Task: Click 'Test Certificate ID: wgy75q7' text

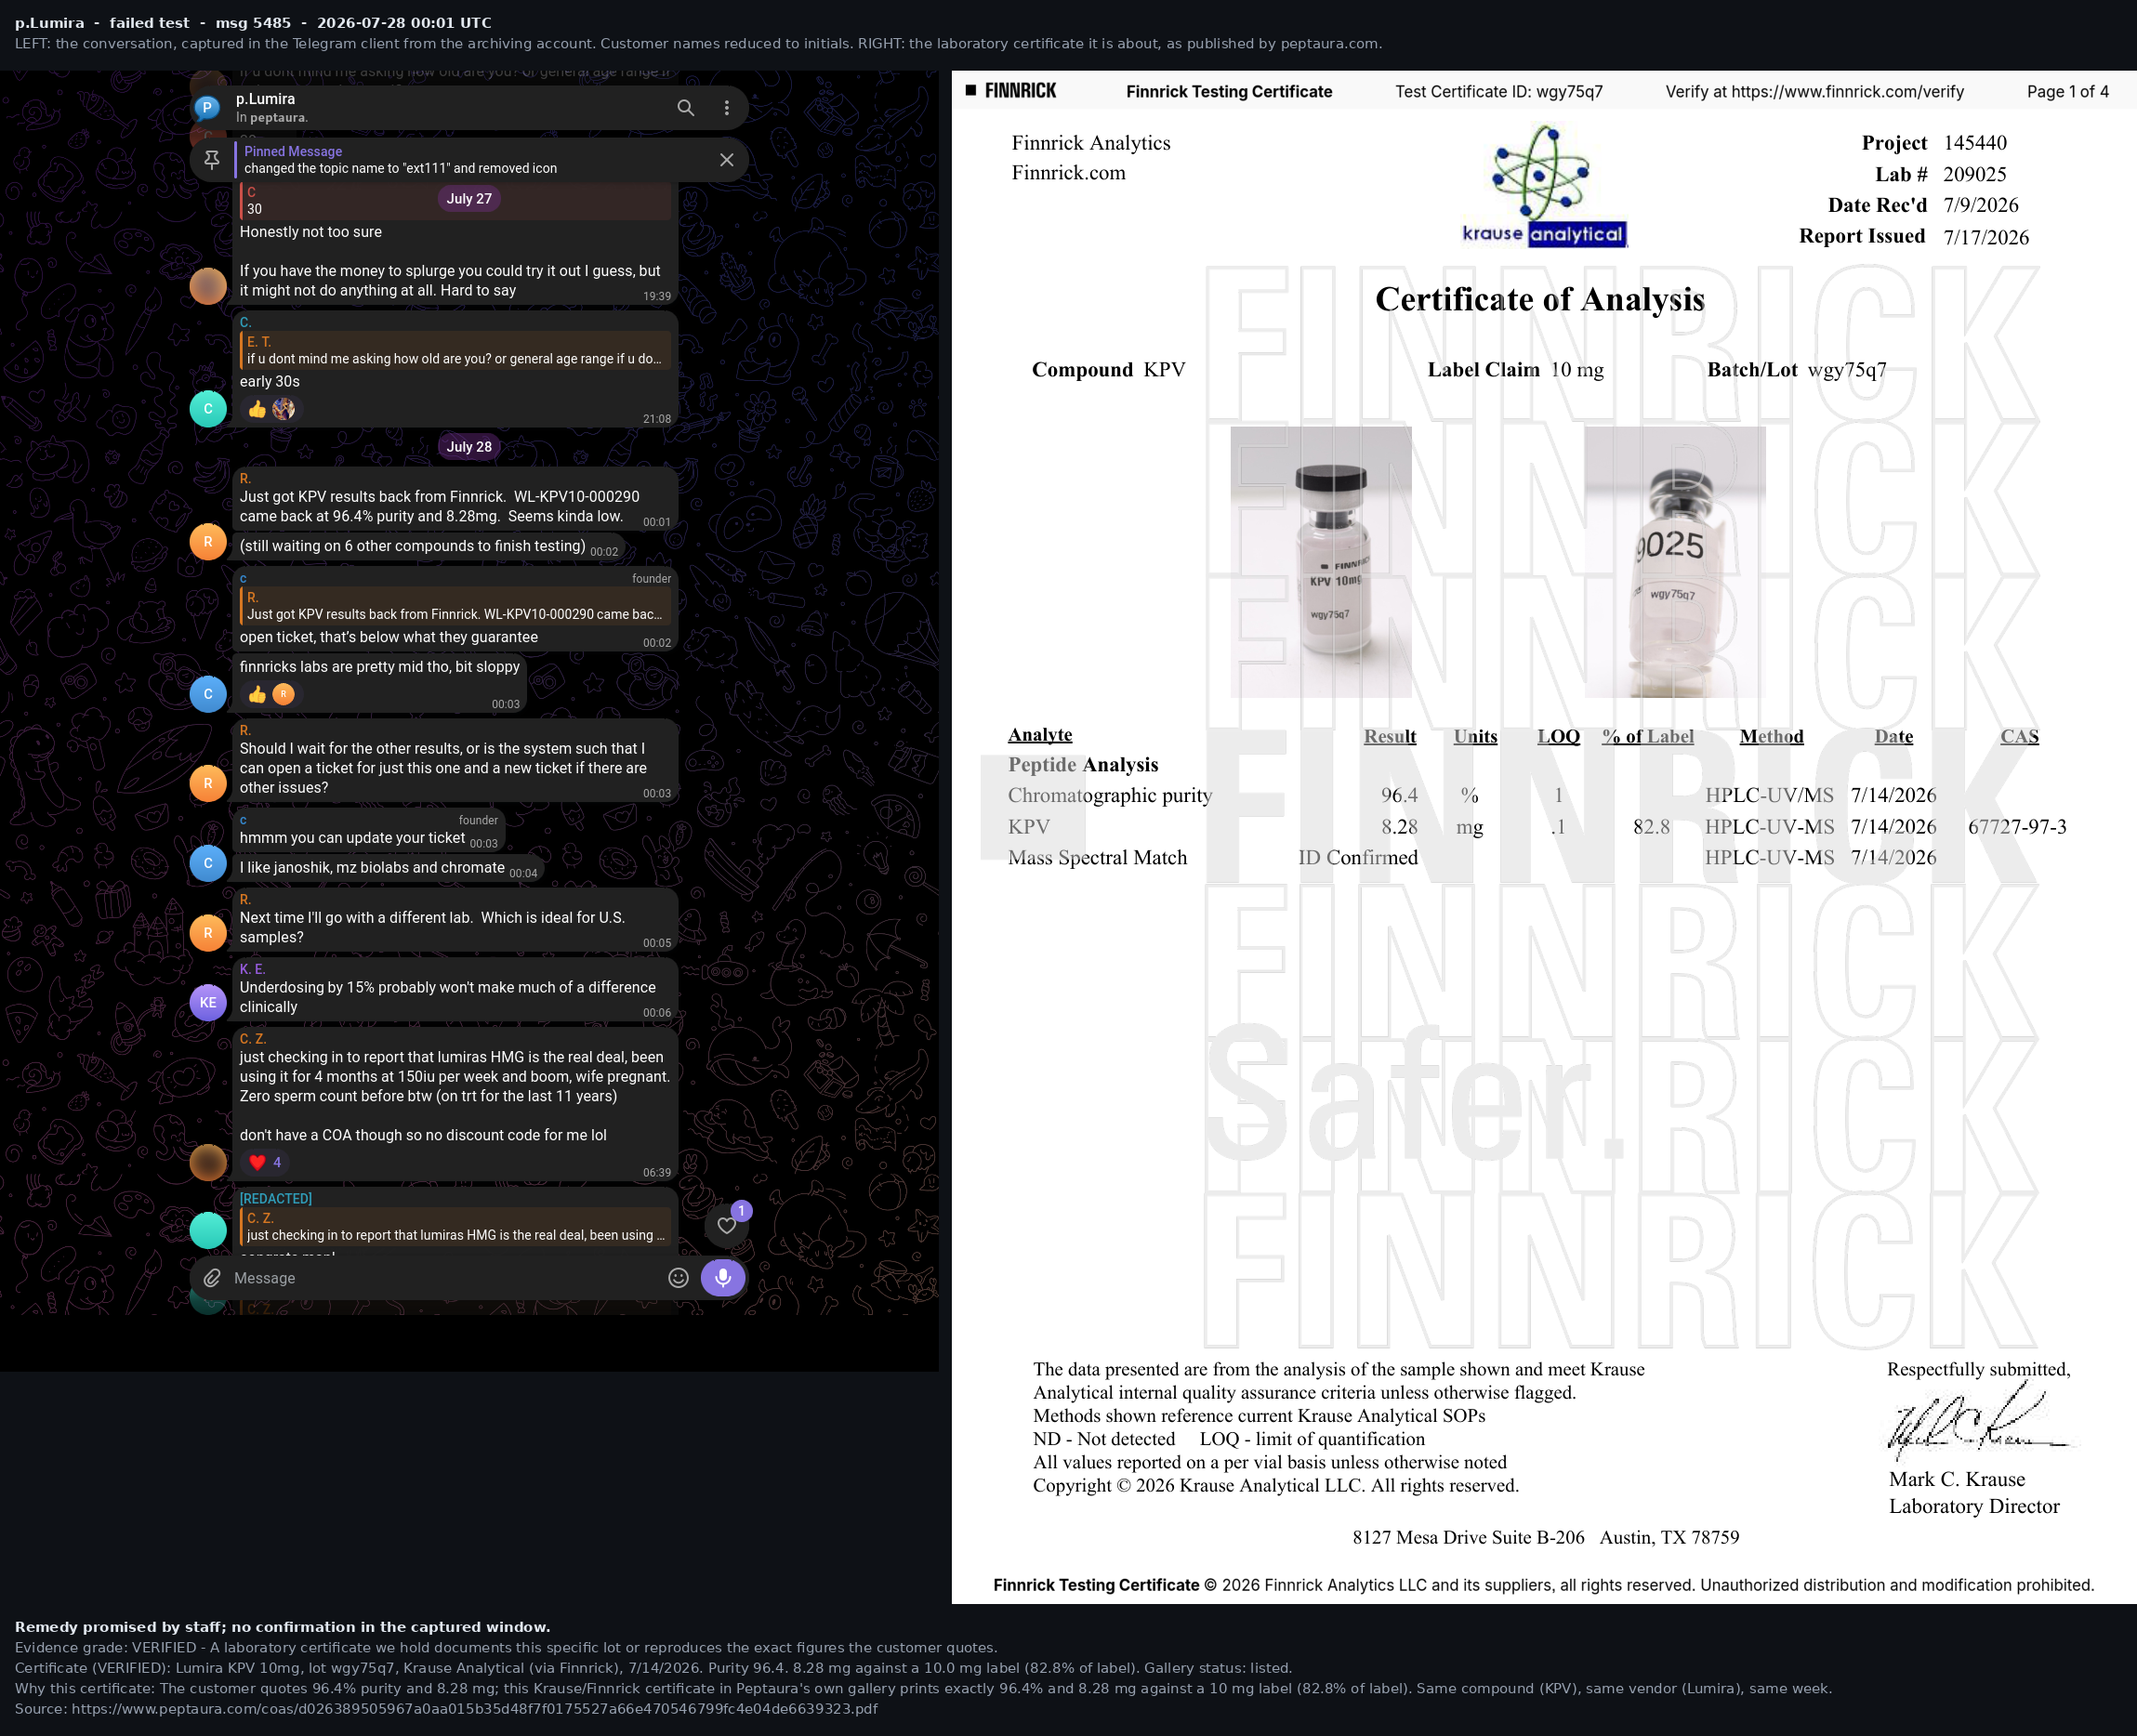Action: pos(1498,92)
